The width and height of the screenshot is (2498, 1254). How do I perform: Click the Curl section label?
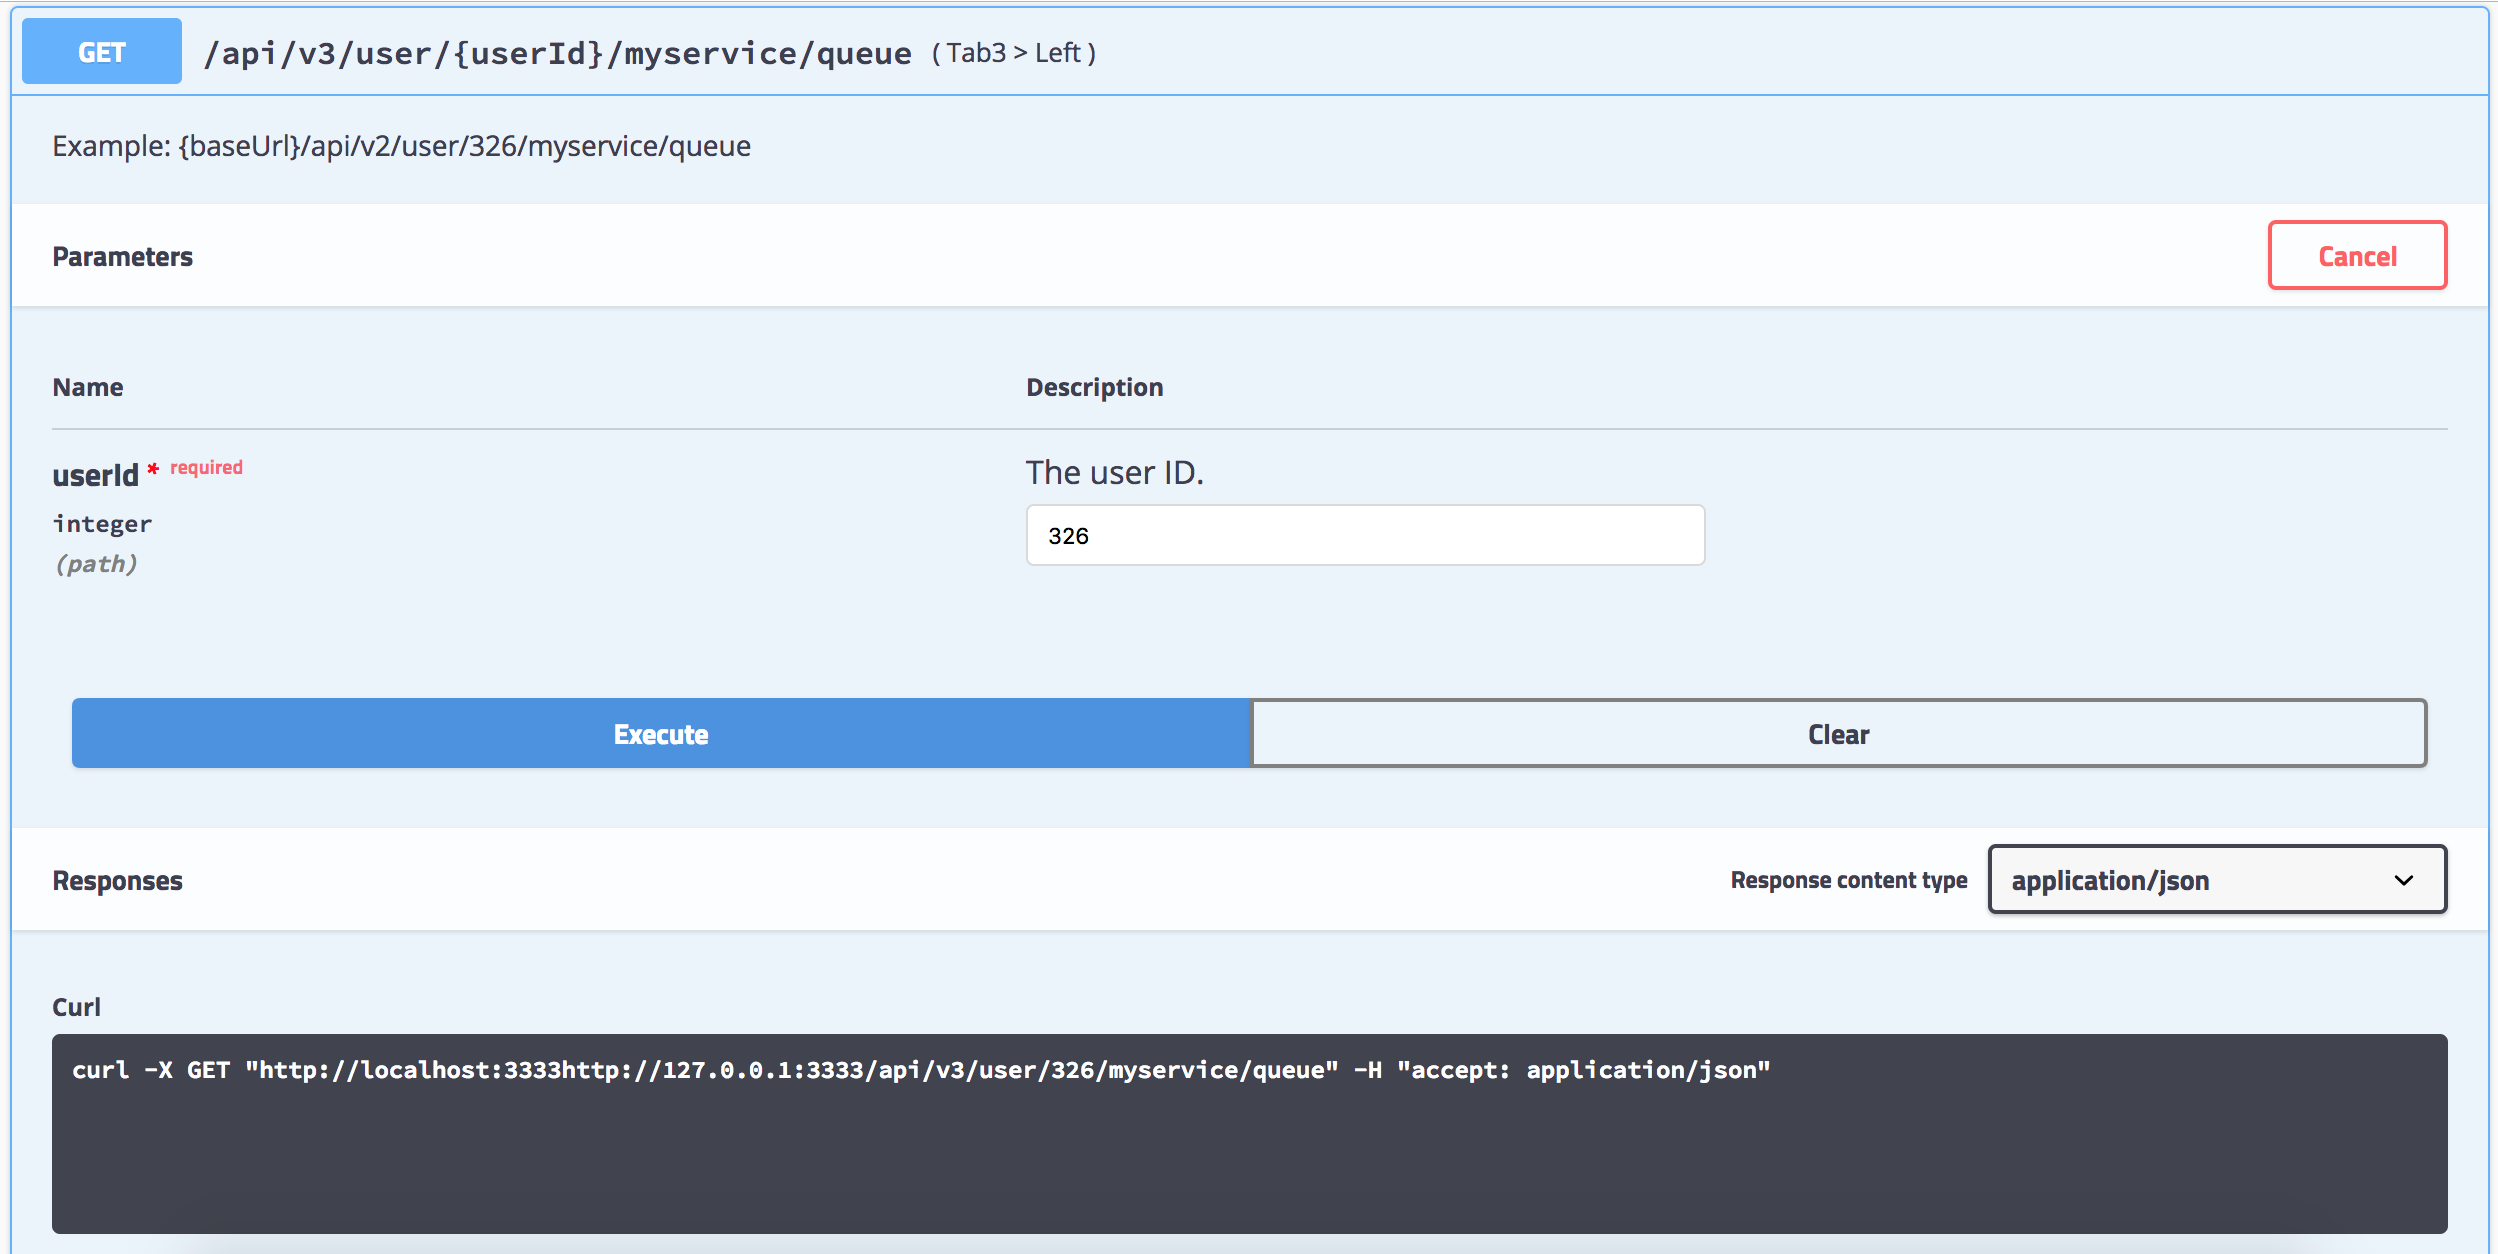(79, 1007)
